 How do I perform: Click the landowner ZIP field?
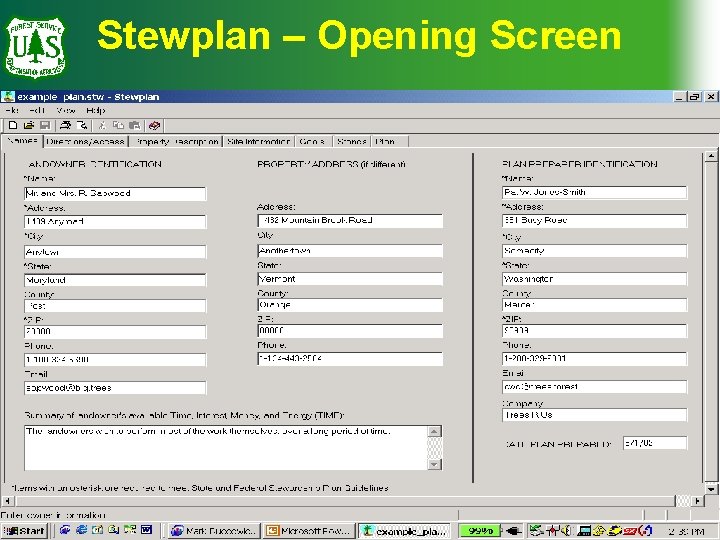(x=115, y=332)
